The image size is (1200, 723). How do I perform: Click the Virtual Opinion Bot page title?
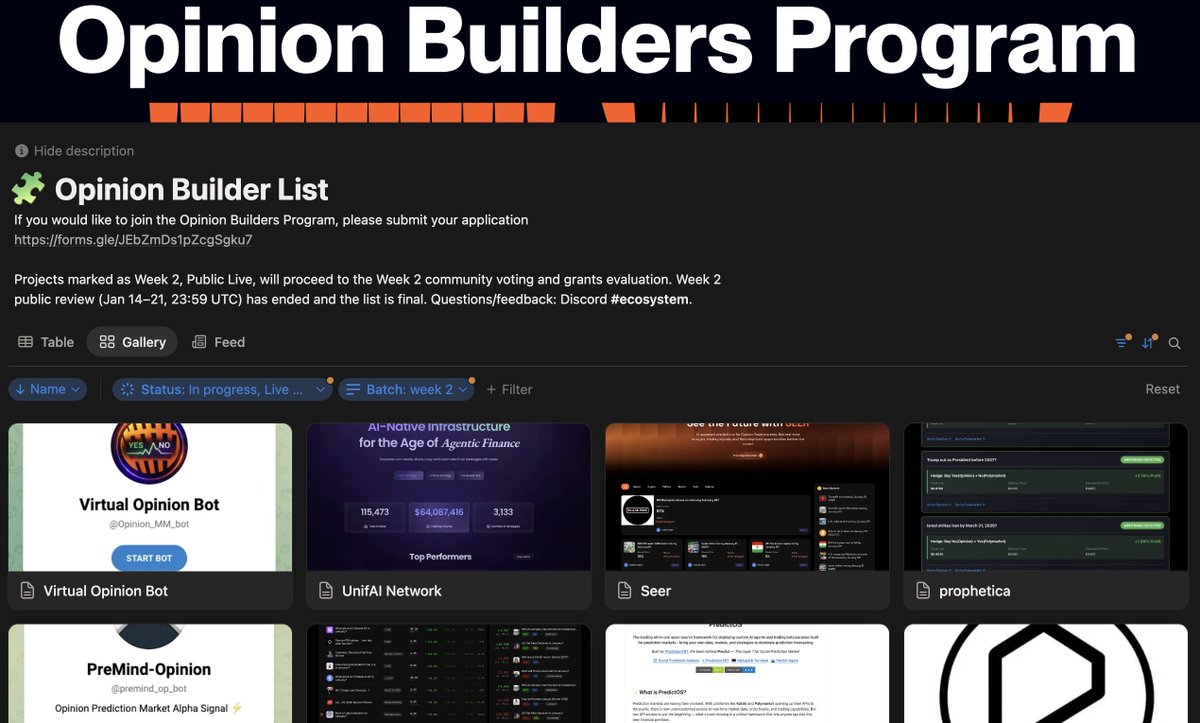click(106, 591)
